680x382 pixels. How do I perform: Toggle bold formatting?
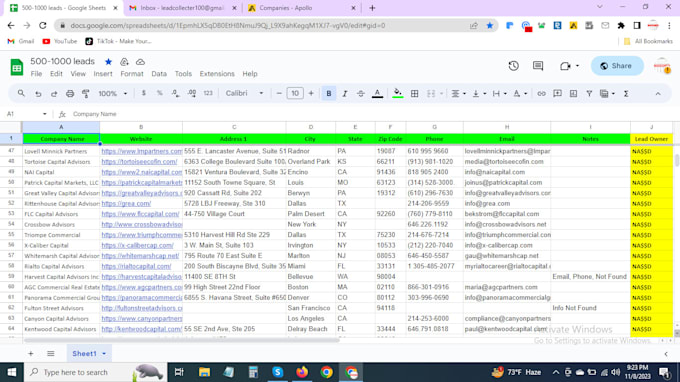click(x=329, y=93)
